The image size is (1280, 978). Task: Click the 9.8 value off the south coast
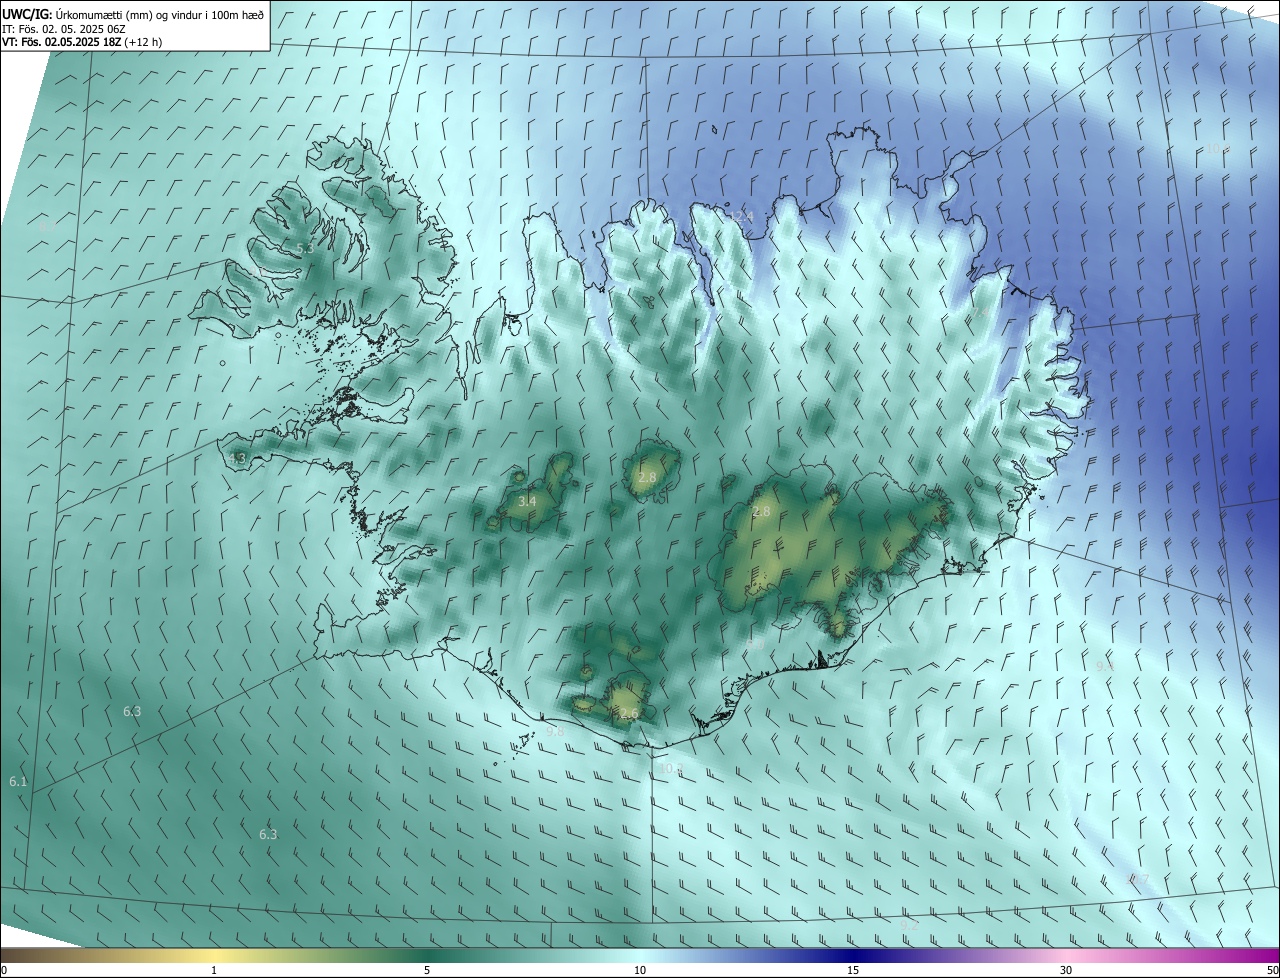point(555,731)
